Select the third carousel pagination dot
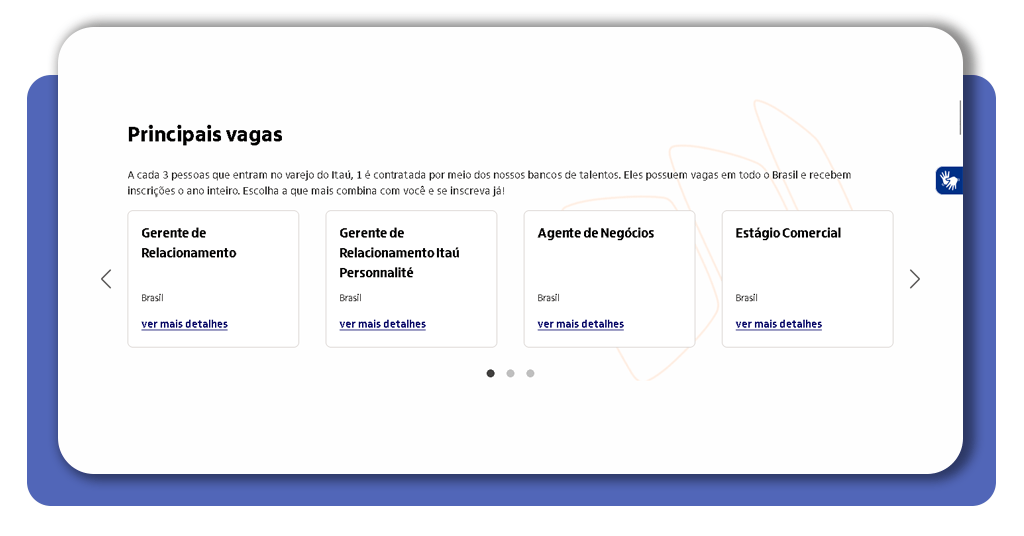 pyautogui.click(x=530, y=373)
